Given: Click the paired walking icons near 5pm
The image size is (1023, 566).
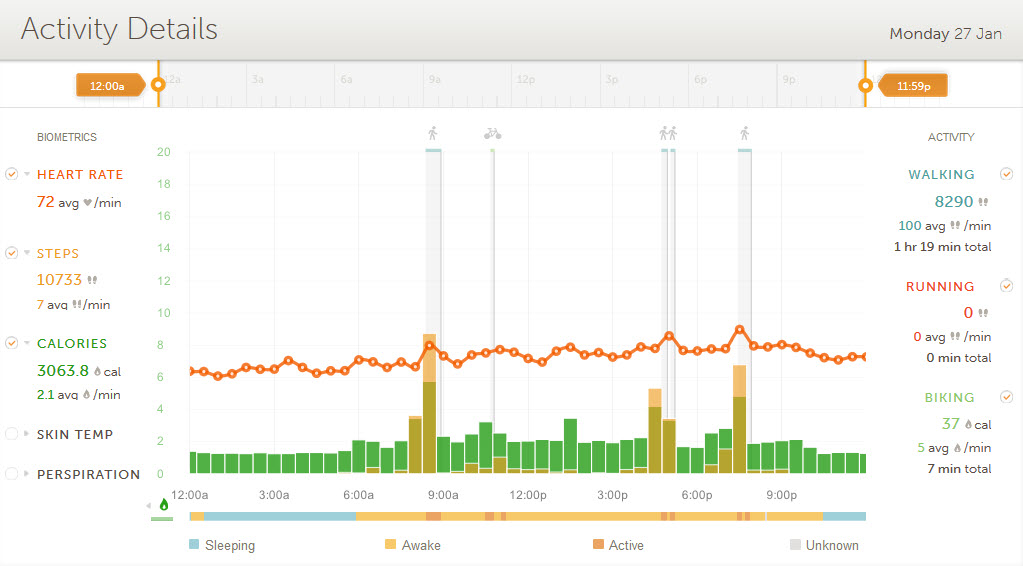Looking at the screenshot, I should point(668,133).
